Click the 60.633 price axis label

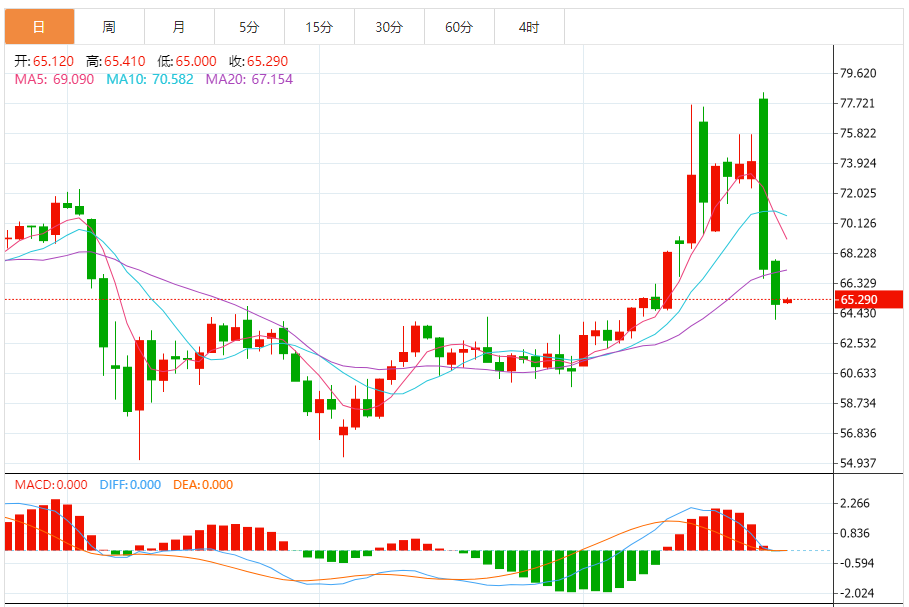[858, 373]
